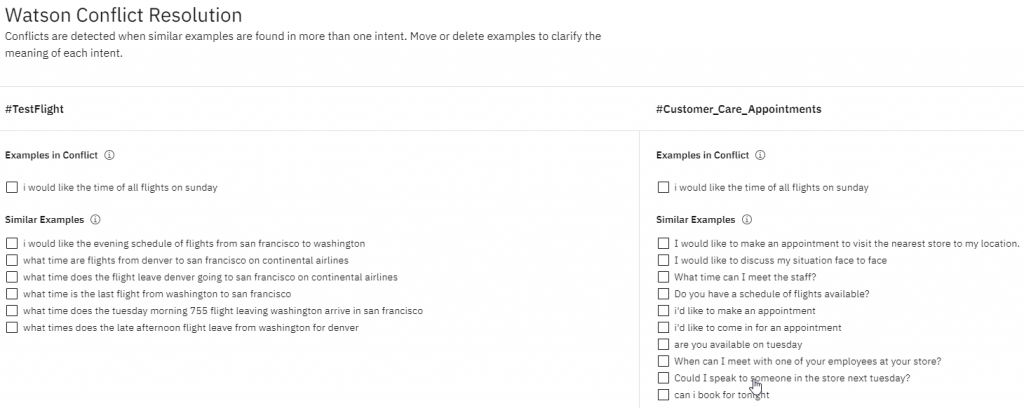Click the #TestFlight intent heading
This screenshot has height=408, width=1024.
pos(35,109)
